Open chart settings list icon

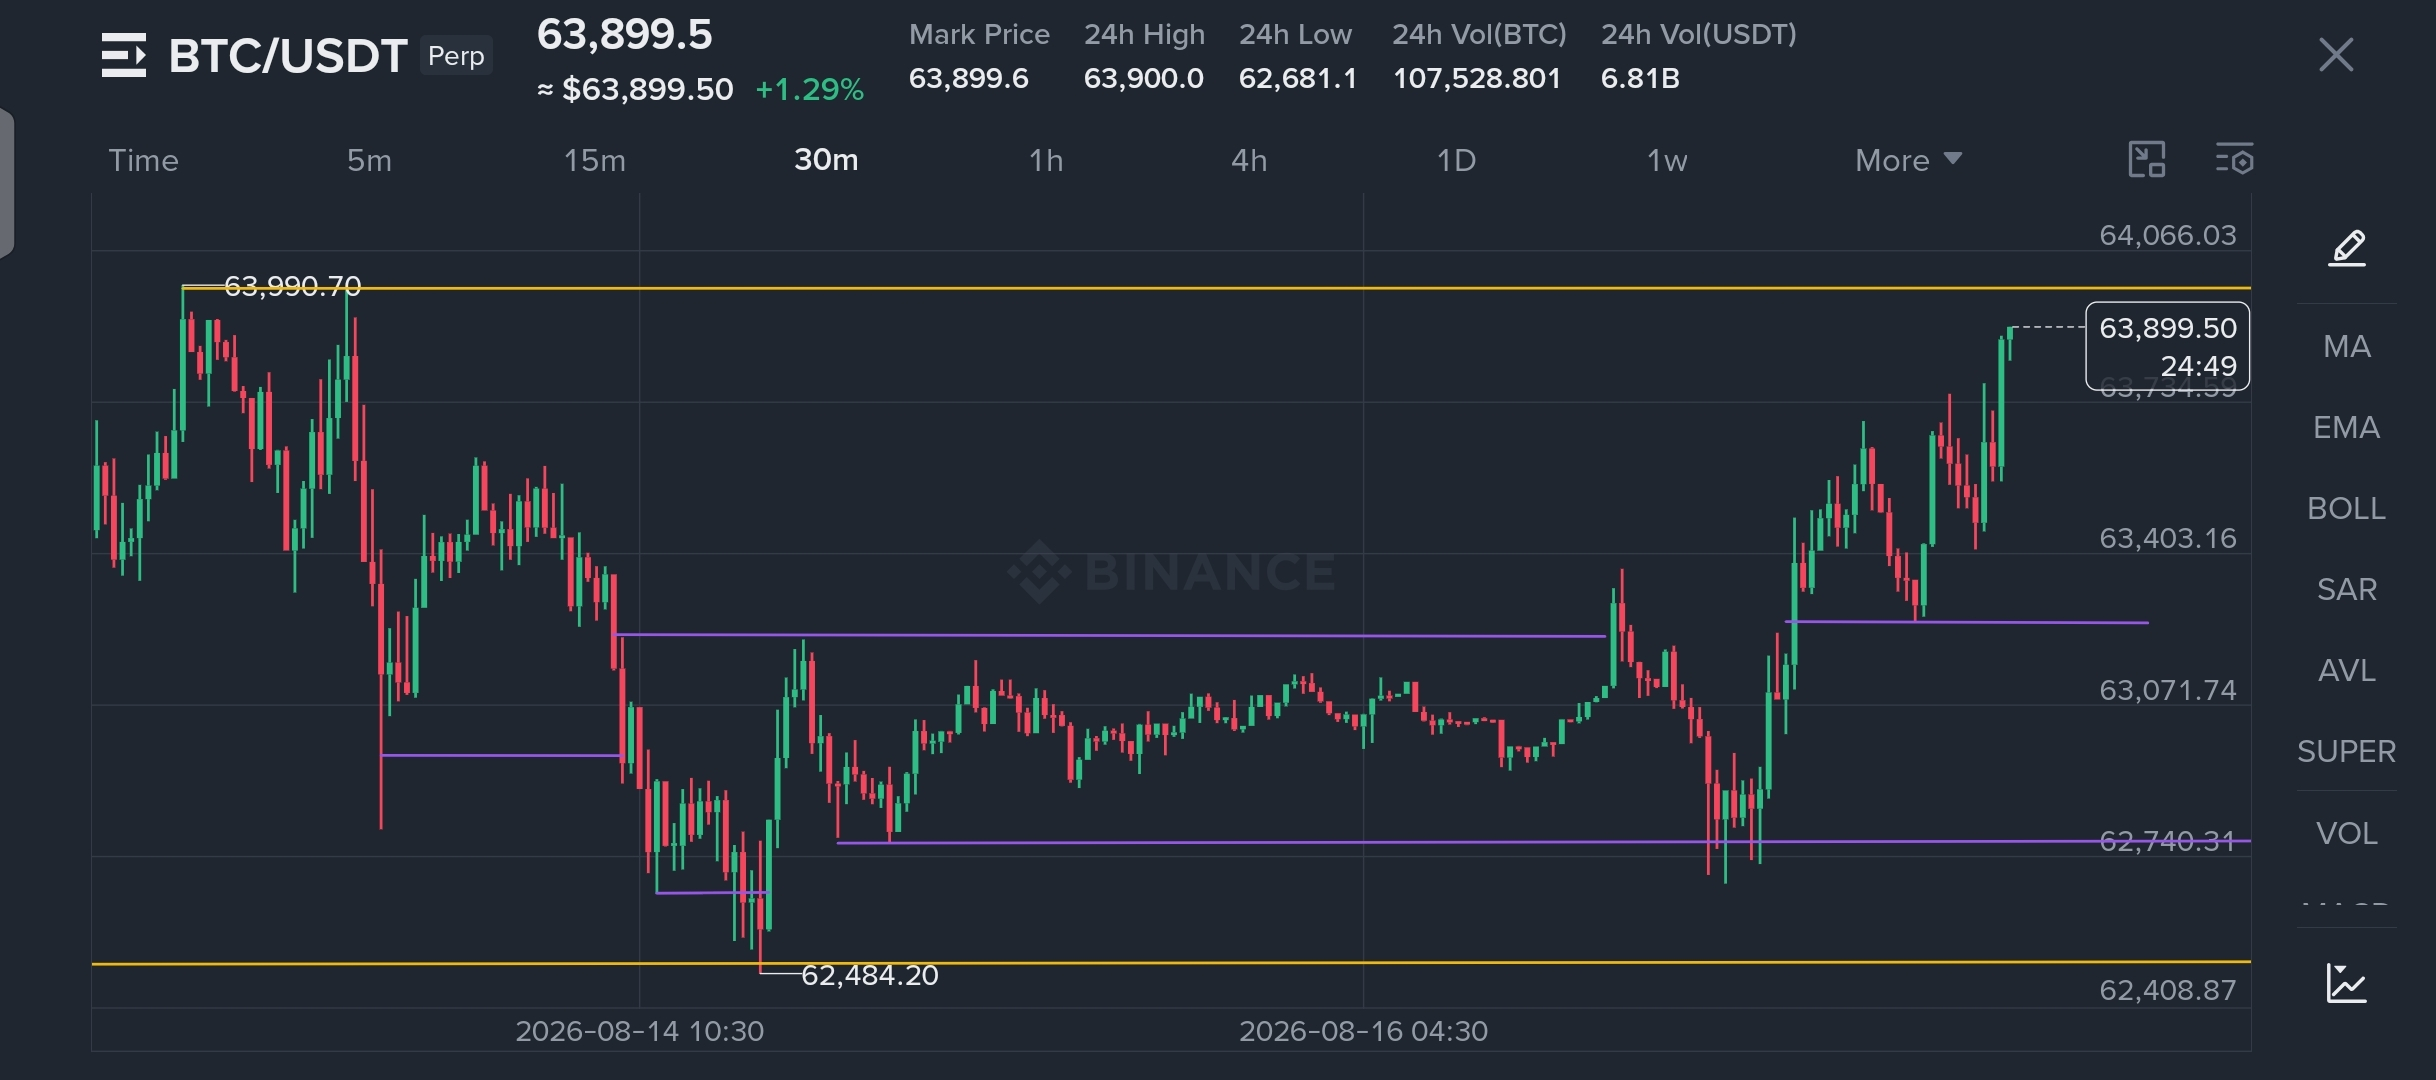pos(2234,160)
